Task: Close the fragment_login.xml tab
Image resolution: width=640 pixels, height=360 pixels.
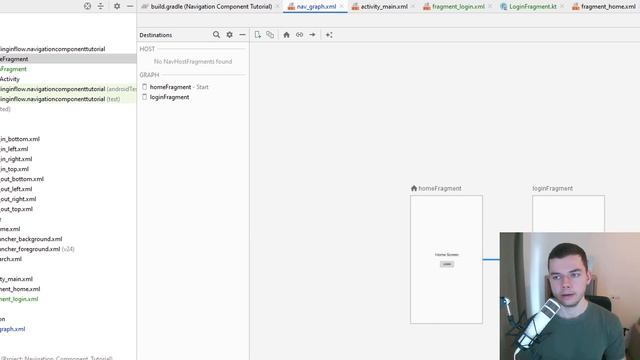Action: [x=490, y=7]
